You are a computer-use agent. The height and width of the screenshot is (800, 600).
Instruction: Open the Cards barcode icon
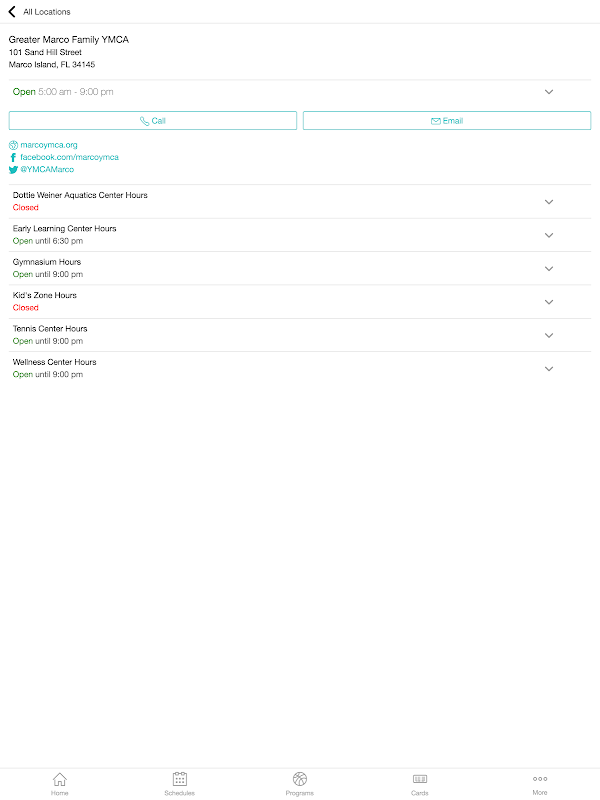420,779
